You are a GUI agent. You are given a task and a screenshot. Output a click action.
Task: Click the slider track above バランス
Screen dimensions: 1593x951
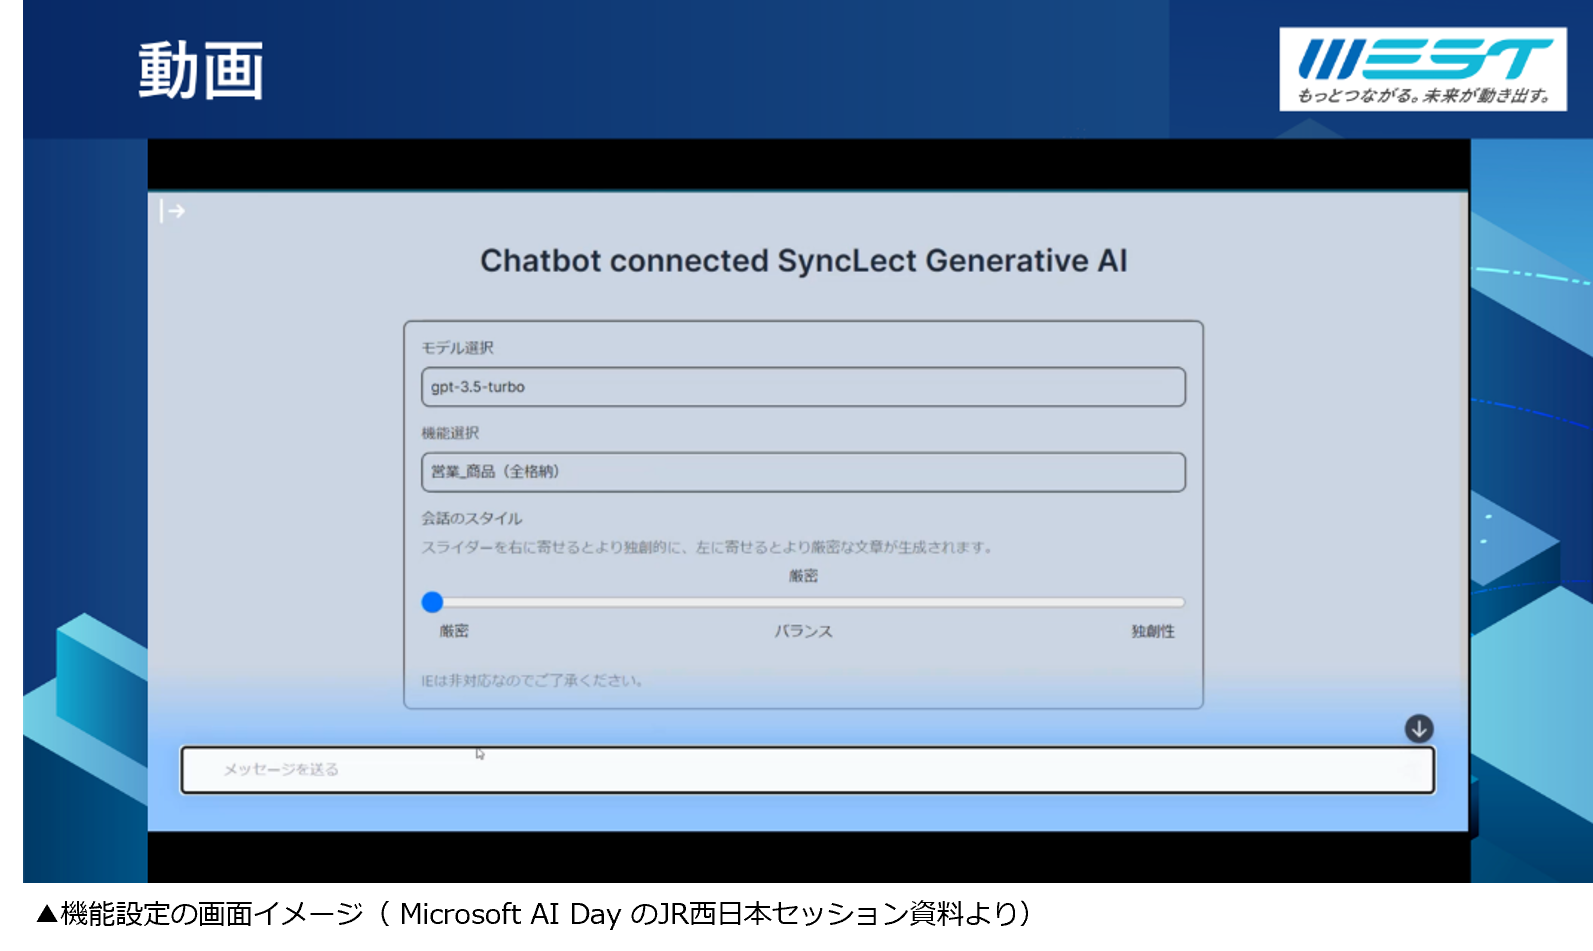(803, 602)
